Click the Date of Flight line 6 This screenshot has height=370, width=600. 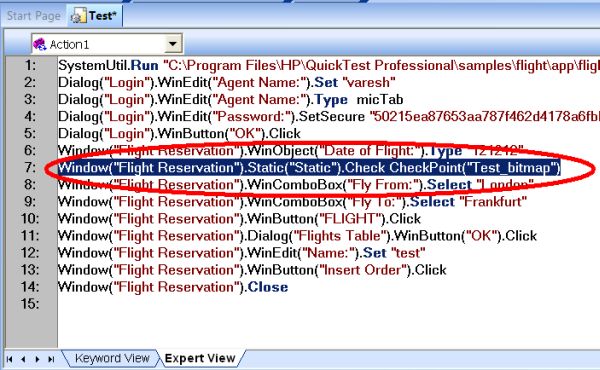(290, 150)
